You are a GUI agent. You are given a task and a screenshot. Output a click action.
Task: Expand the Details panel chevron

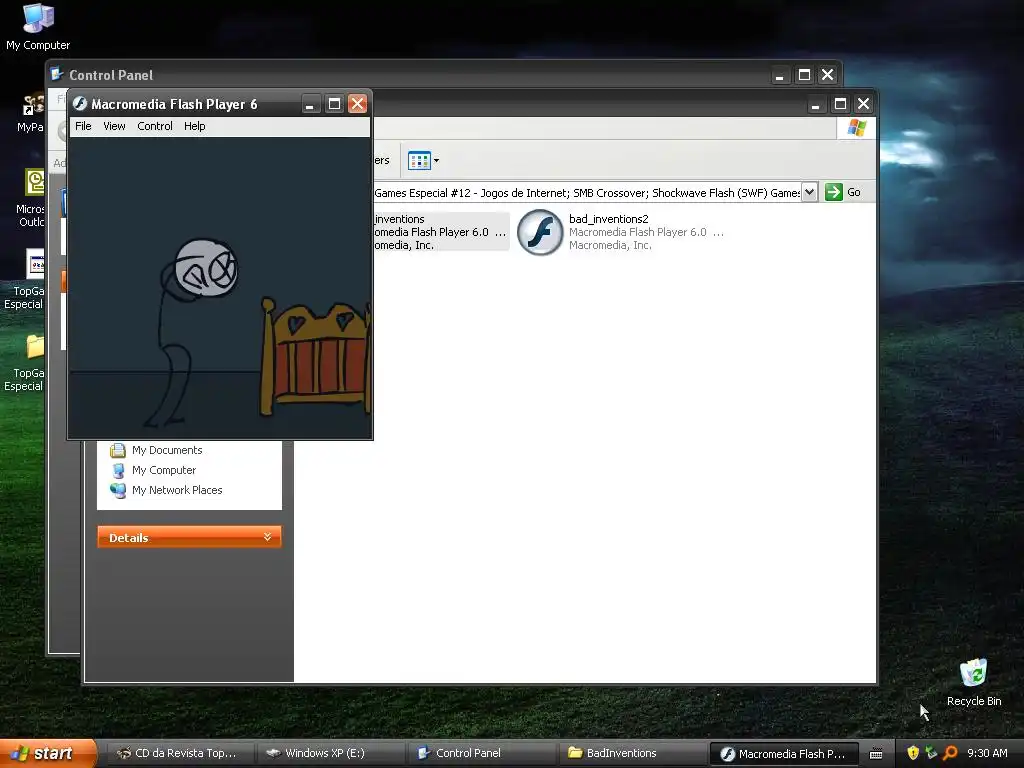coord(267,537)
